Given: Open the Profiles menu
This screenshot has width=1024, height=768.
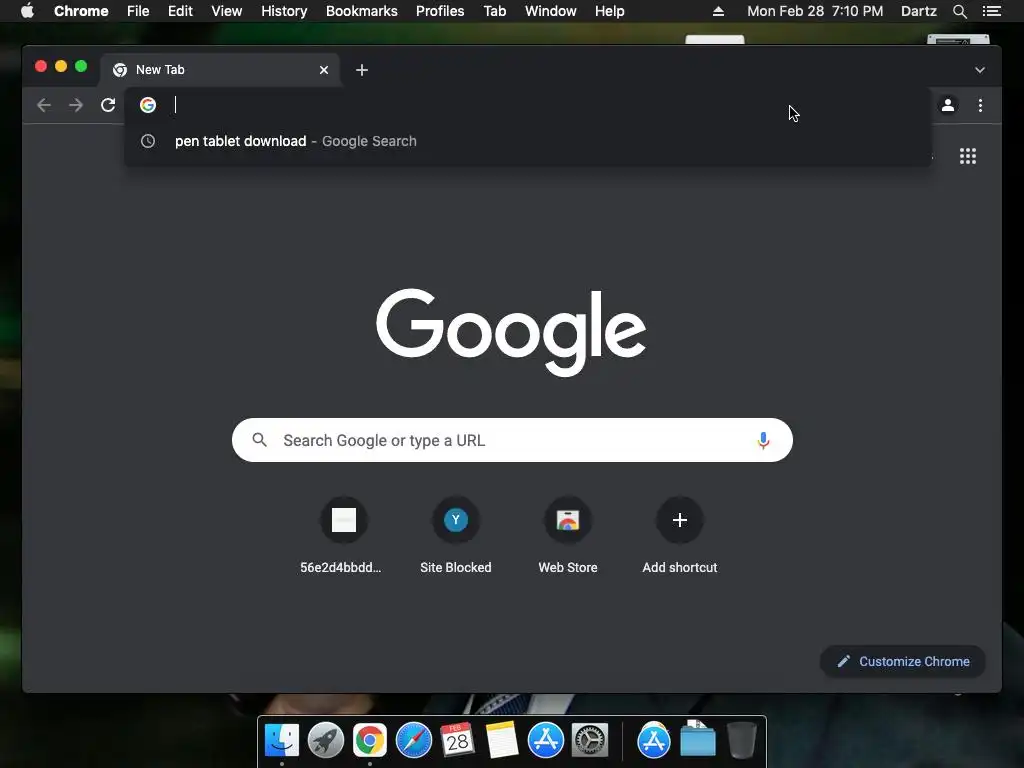Looking at the screenshot, I should 440,11.
